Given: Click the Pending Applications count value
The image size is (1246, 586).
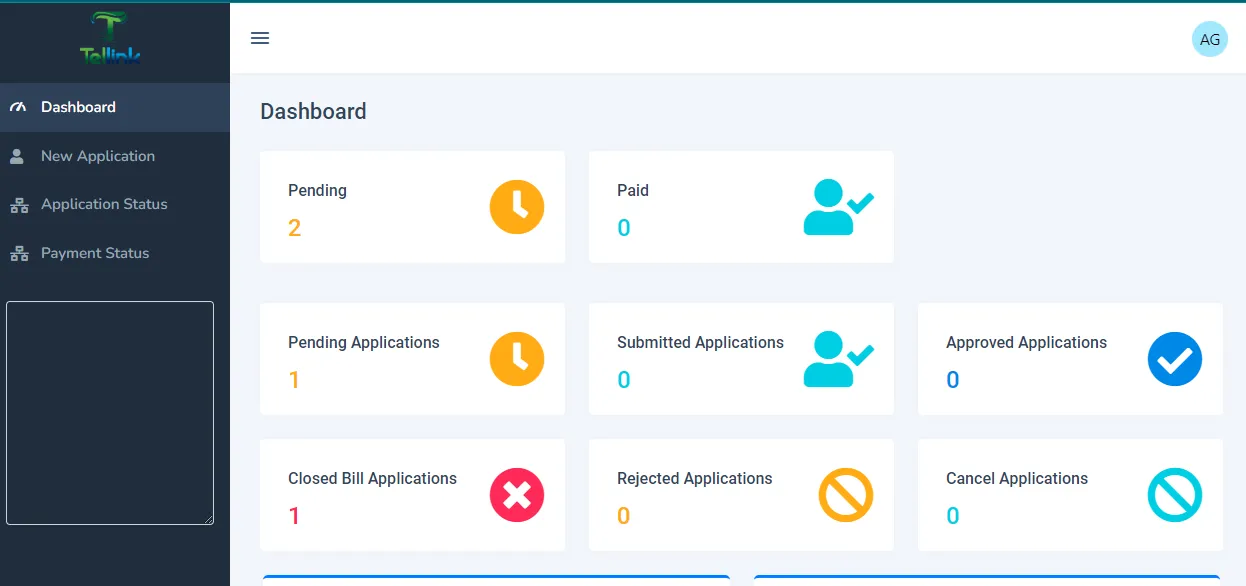Looking at the screenshot, I should pyautogui.click(x=294, y=380).
